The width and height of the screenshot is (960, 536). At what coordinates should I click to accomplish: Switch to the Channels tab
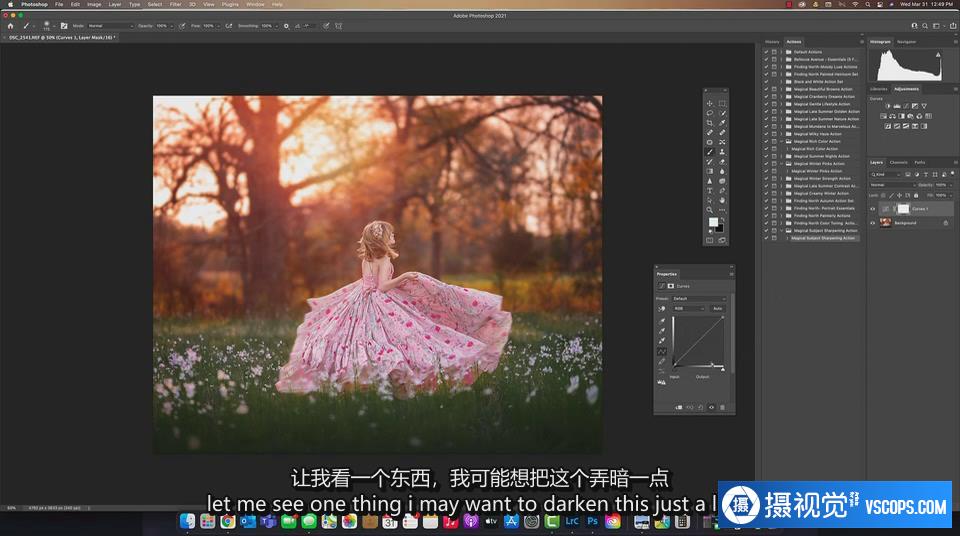(899, 162)
